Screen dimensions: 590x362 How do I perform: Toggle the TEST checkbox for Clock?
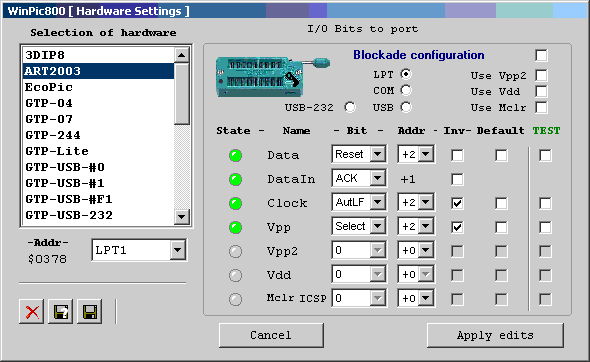click(x=545, y=204)
